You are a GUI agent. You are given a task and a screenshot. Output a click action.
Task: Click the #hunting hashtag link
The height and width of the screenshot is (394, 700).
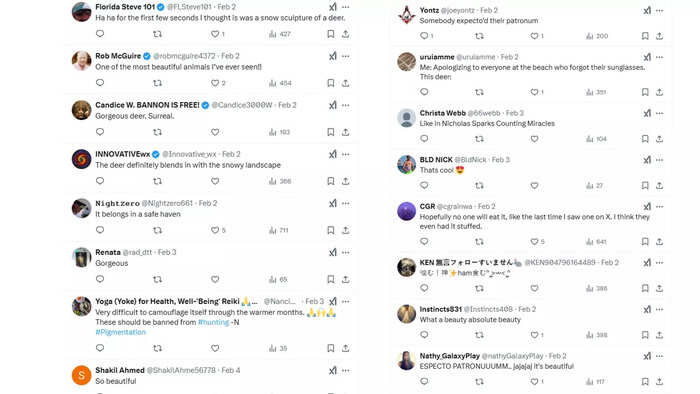click(213, 322)
